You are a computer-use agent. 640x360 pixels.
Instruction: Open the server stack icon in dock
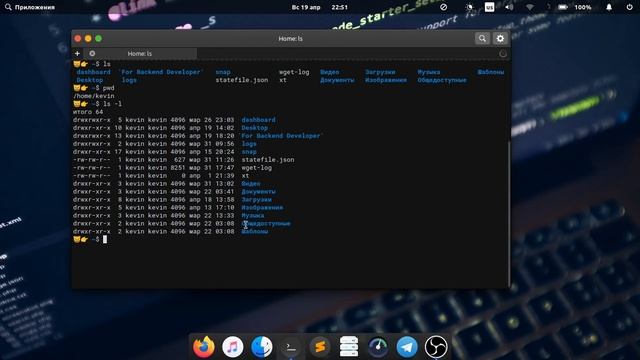pos(349,347)
